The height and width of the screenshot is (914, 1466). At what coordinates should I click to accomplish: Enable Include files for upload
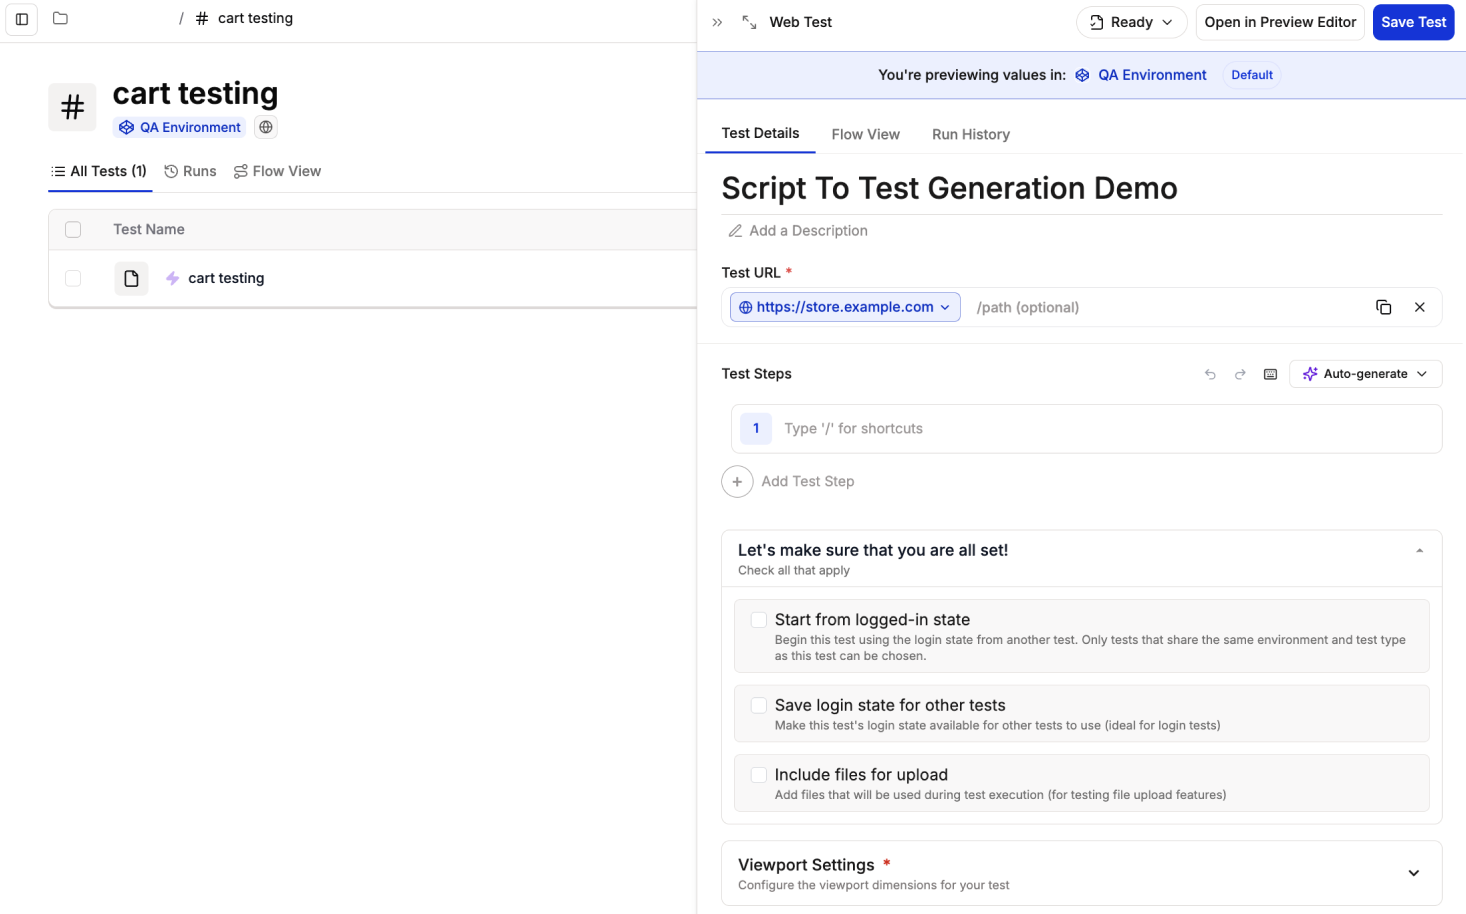(x=759, y=775)
